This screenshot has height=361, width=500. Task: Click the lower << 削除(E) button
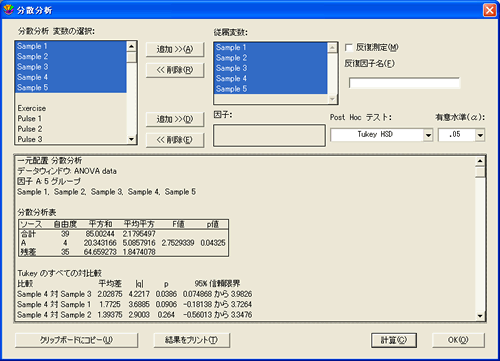(175, 140)
